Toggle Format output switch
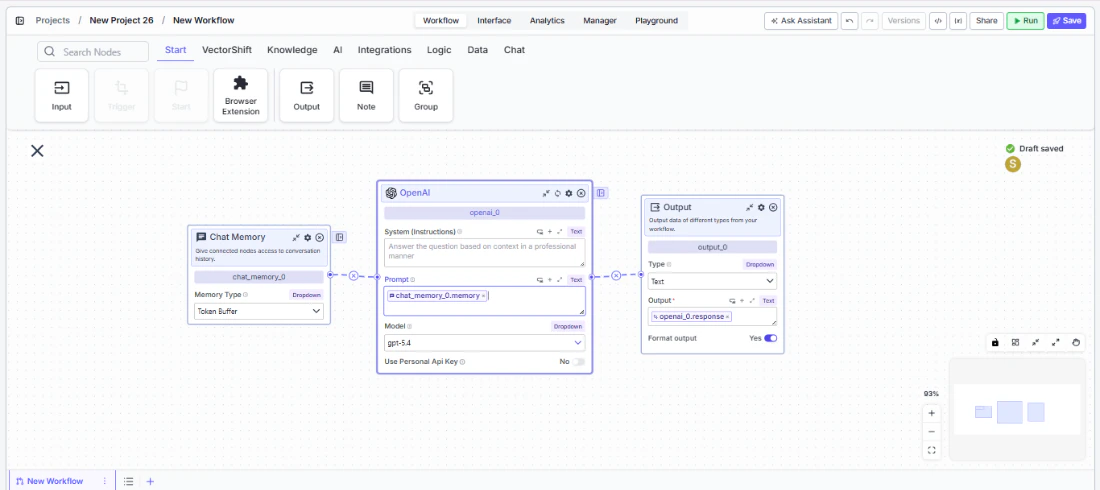1100x490 pixels. [770, 338]
